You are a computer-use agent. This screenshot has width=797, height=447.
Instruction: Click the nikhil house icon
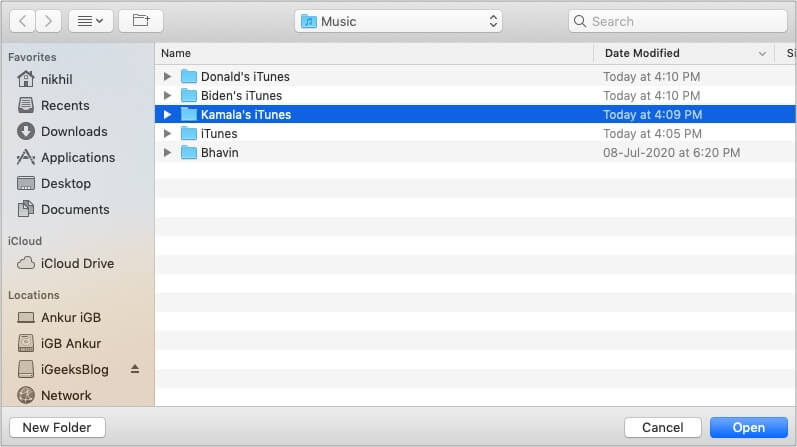tap(26, 79)
